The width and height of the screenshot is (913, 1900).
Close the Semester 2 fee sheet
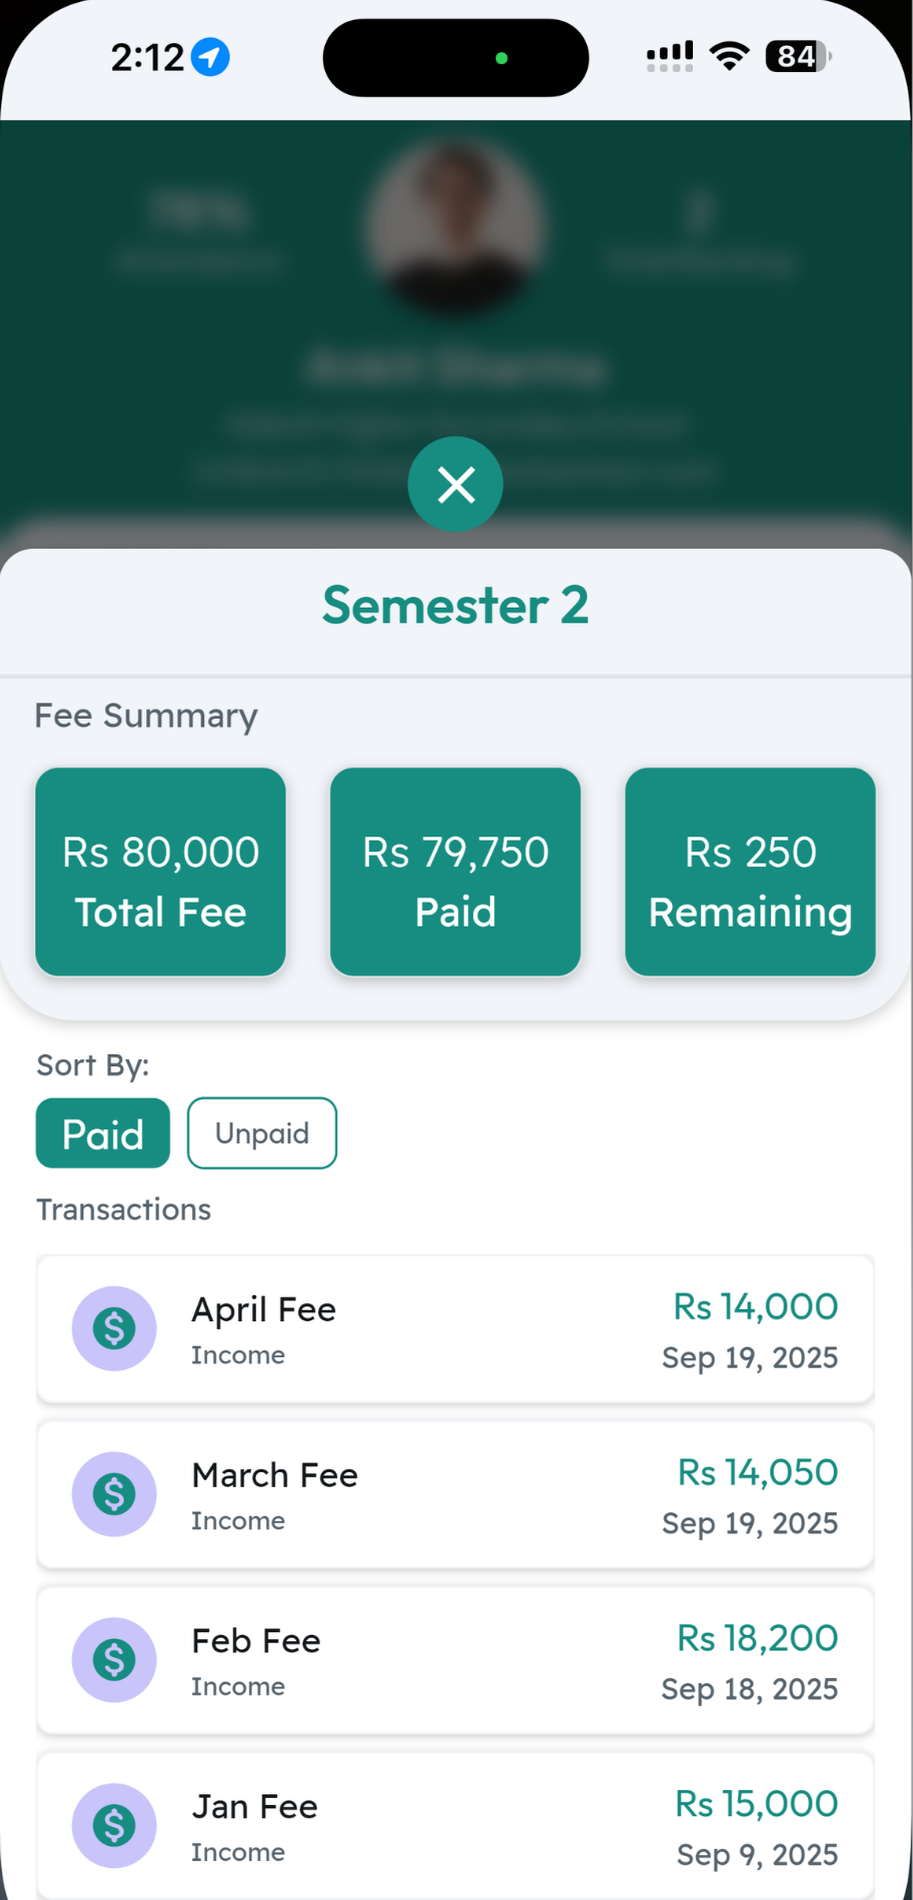click(x=456, y=485)
